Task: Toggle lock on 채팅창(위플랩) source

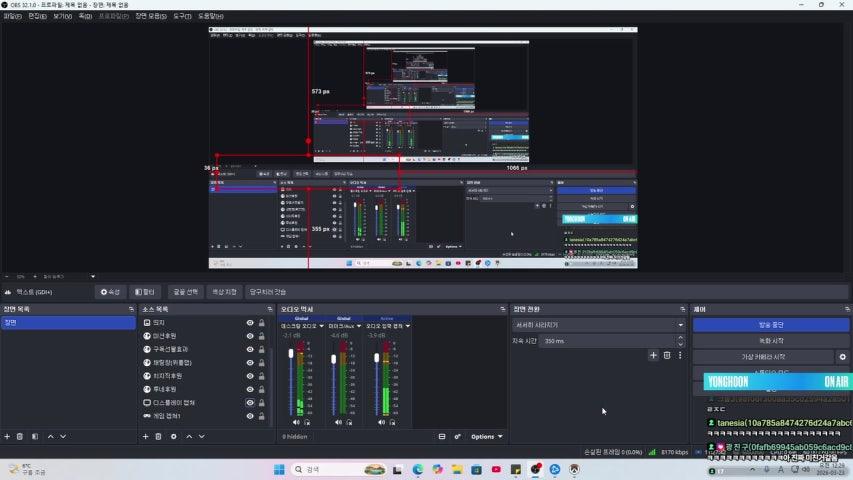Action: (262, 362)
